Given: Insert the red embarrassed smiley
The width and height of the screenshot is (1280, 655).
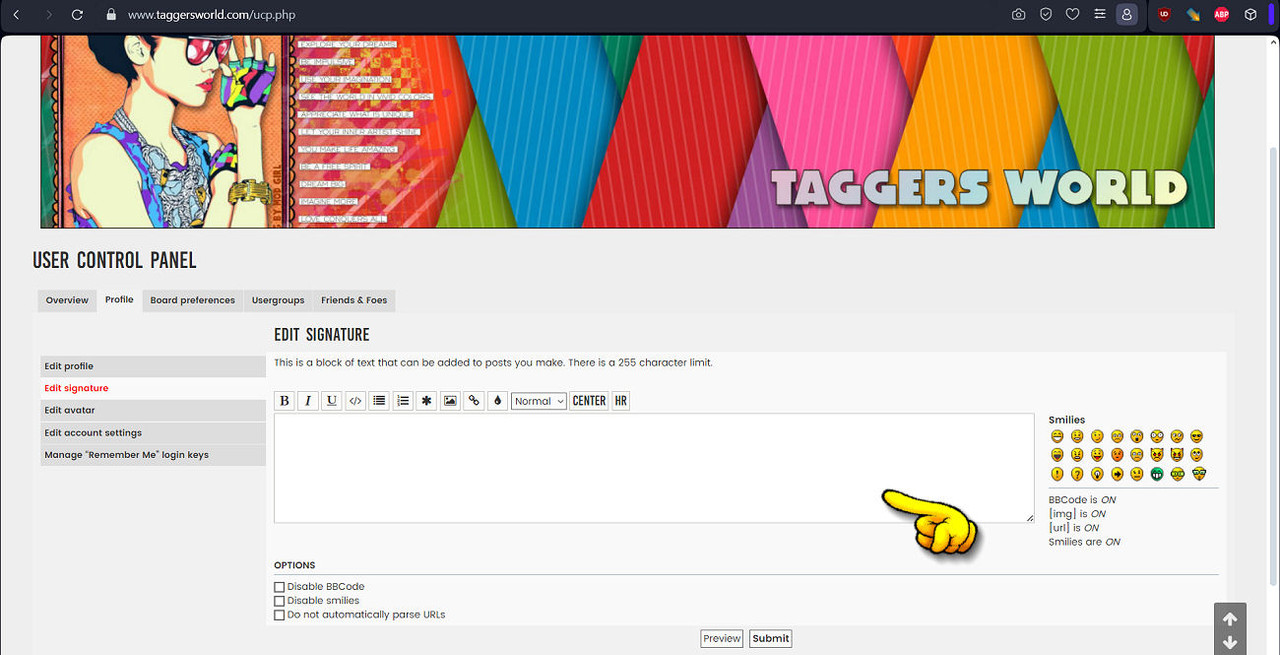Looking at the screenshot, I should [1117, 455].
